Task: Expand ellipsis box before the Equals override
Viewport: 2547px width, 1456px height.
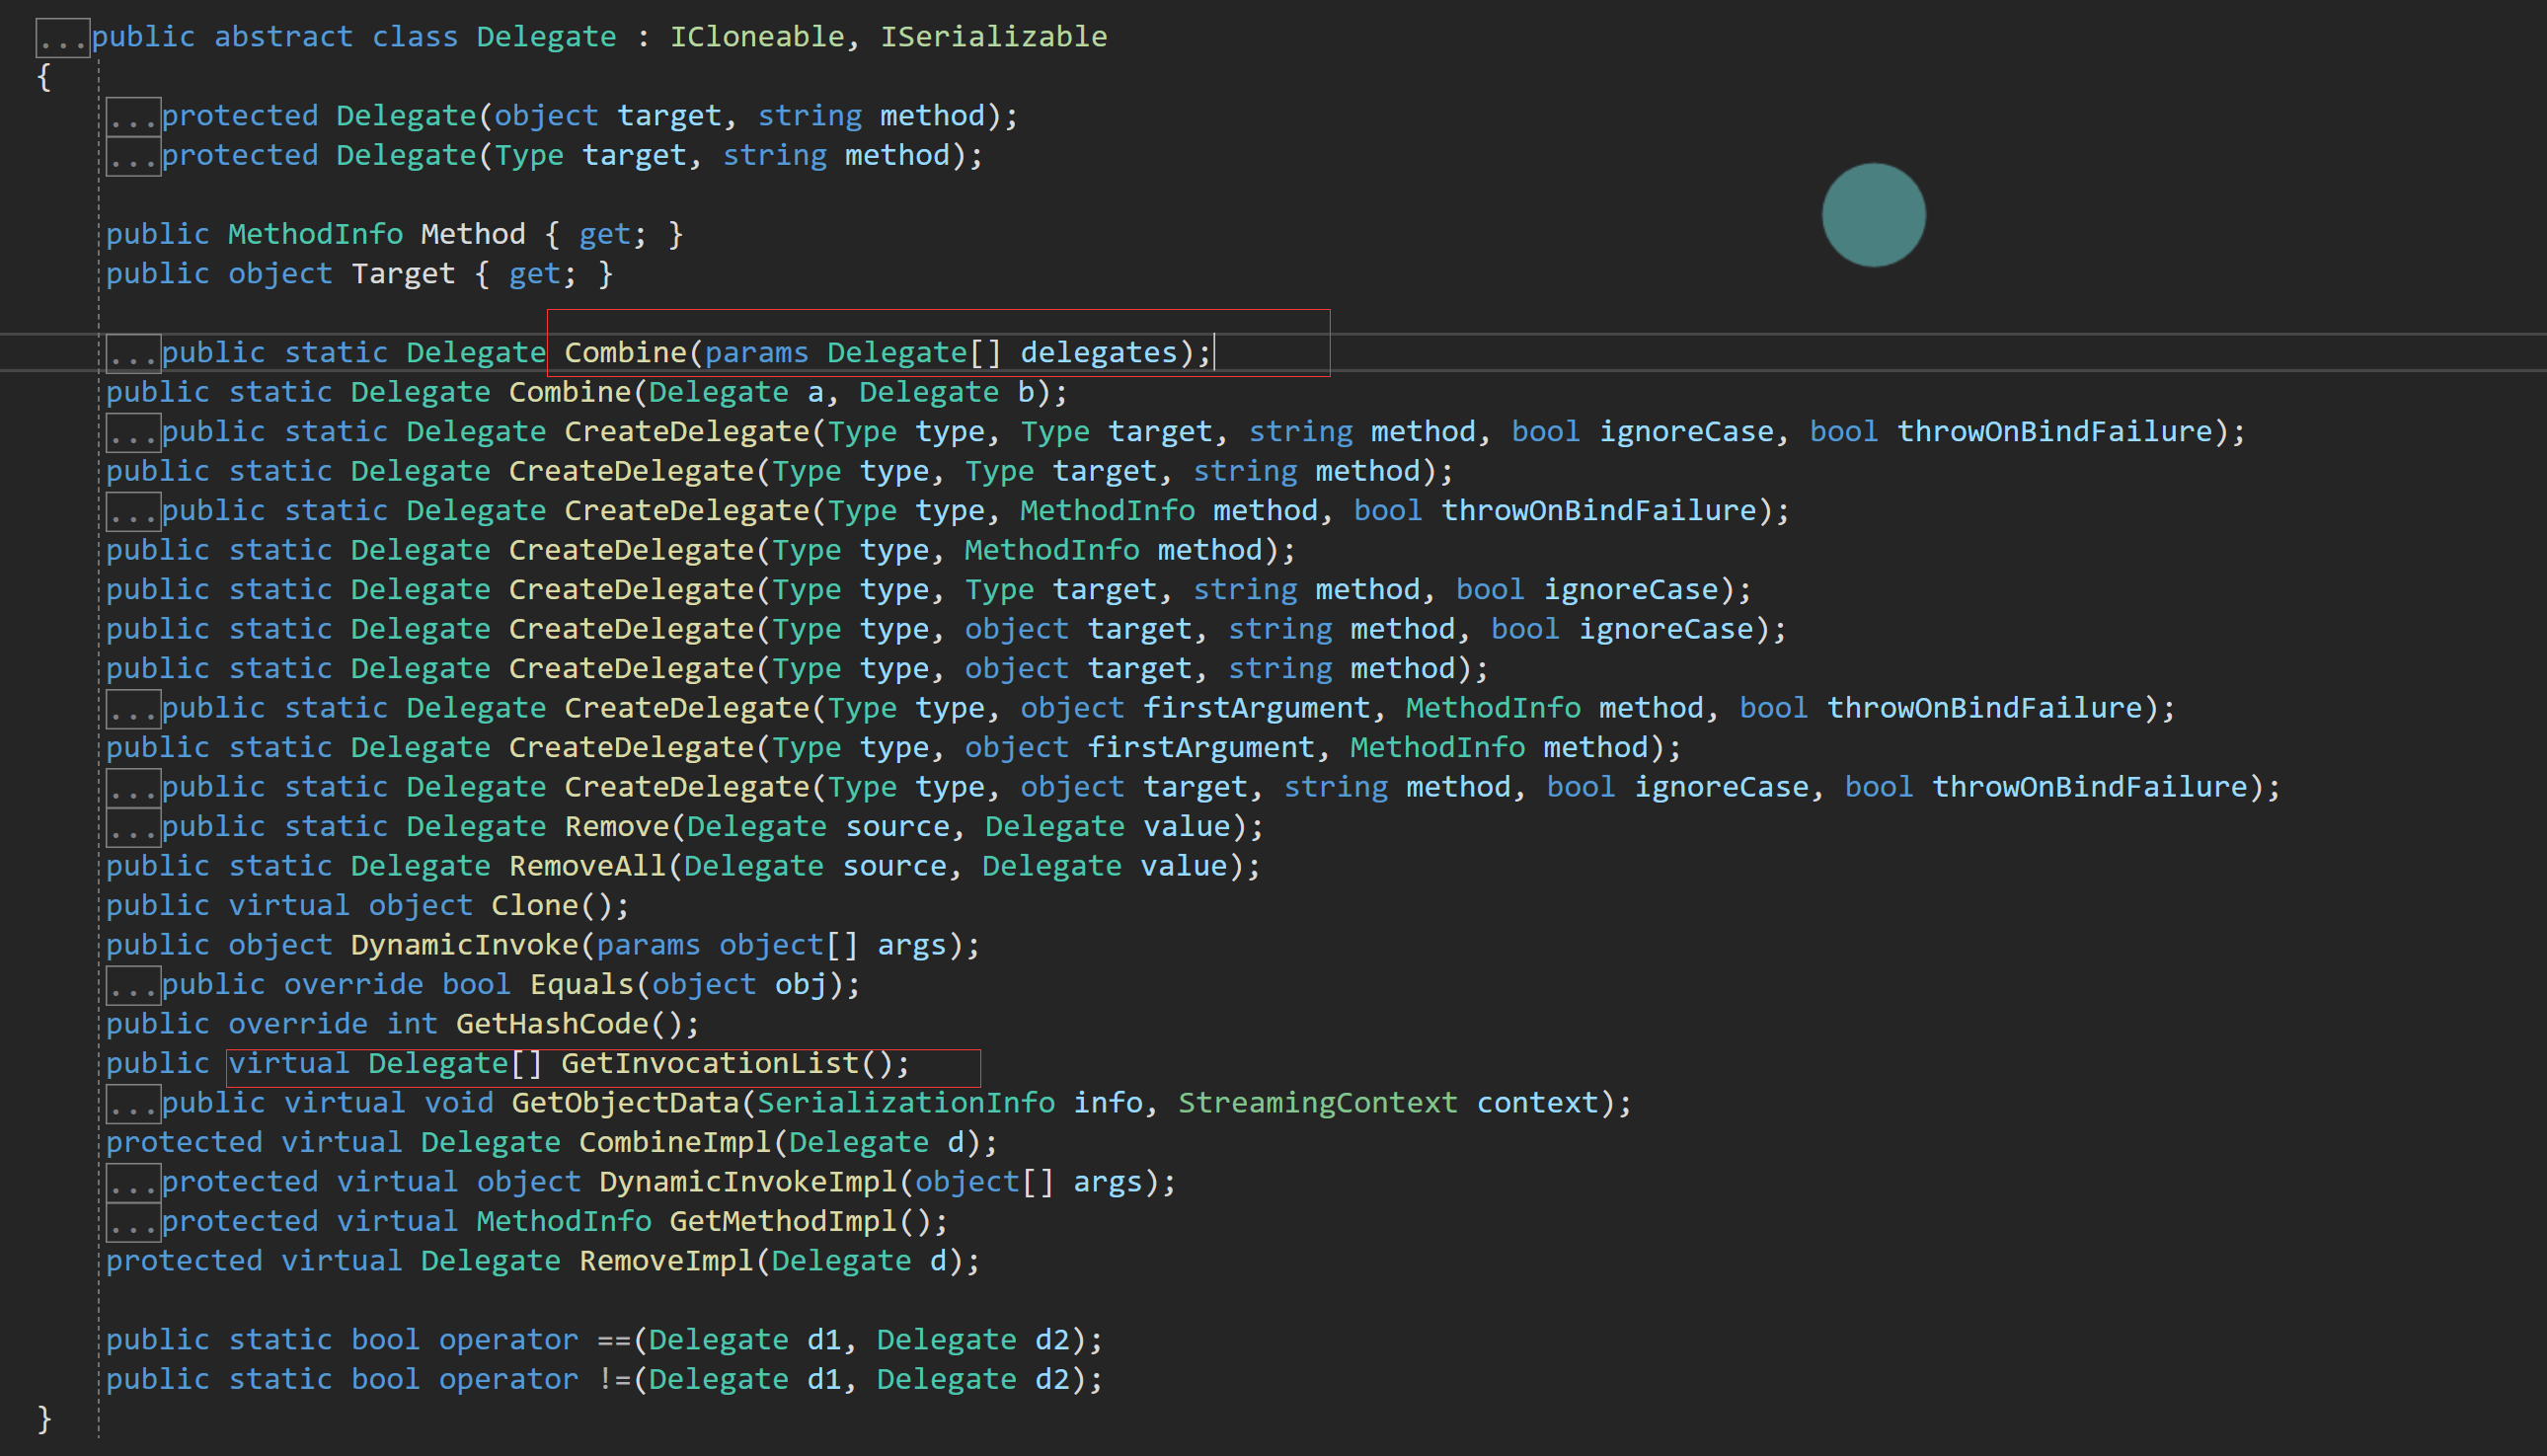Action: click(x=133, y=986)
